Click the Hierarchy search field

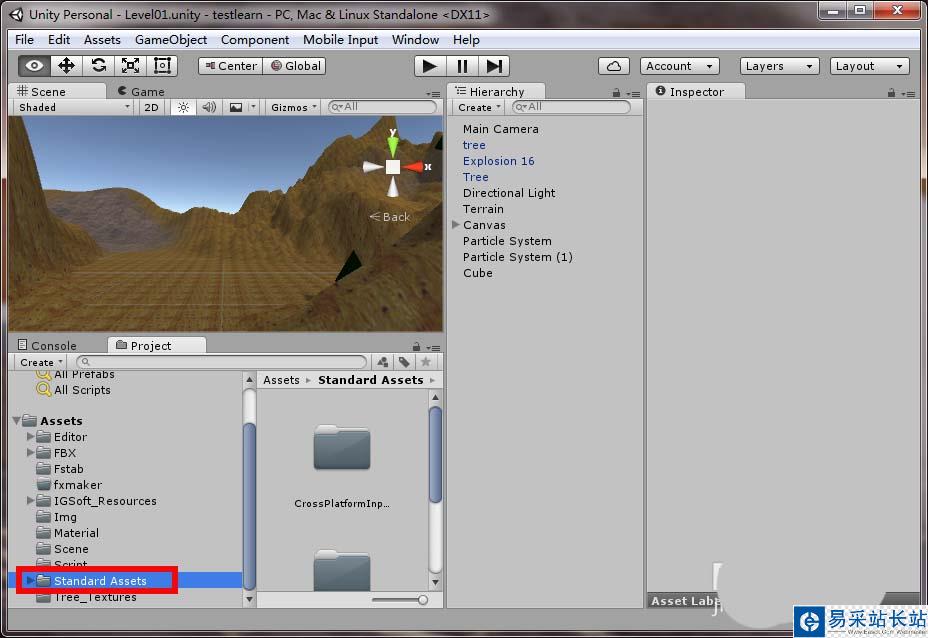tap(571, 107)
